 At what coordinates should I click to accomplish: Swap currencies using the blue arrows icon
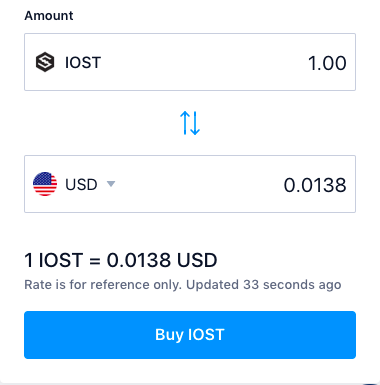click(190, 123)
